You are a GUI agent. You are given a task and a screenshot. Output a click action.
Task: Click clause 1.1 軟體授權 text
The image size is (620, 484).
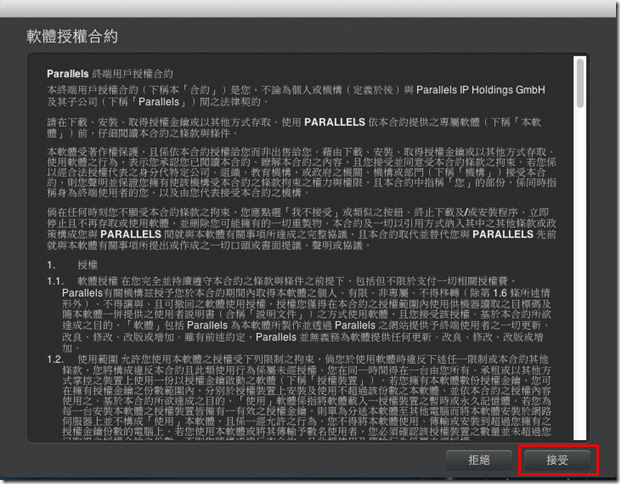point(299,315)
